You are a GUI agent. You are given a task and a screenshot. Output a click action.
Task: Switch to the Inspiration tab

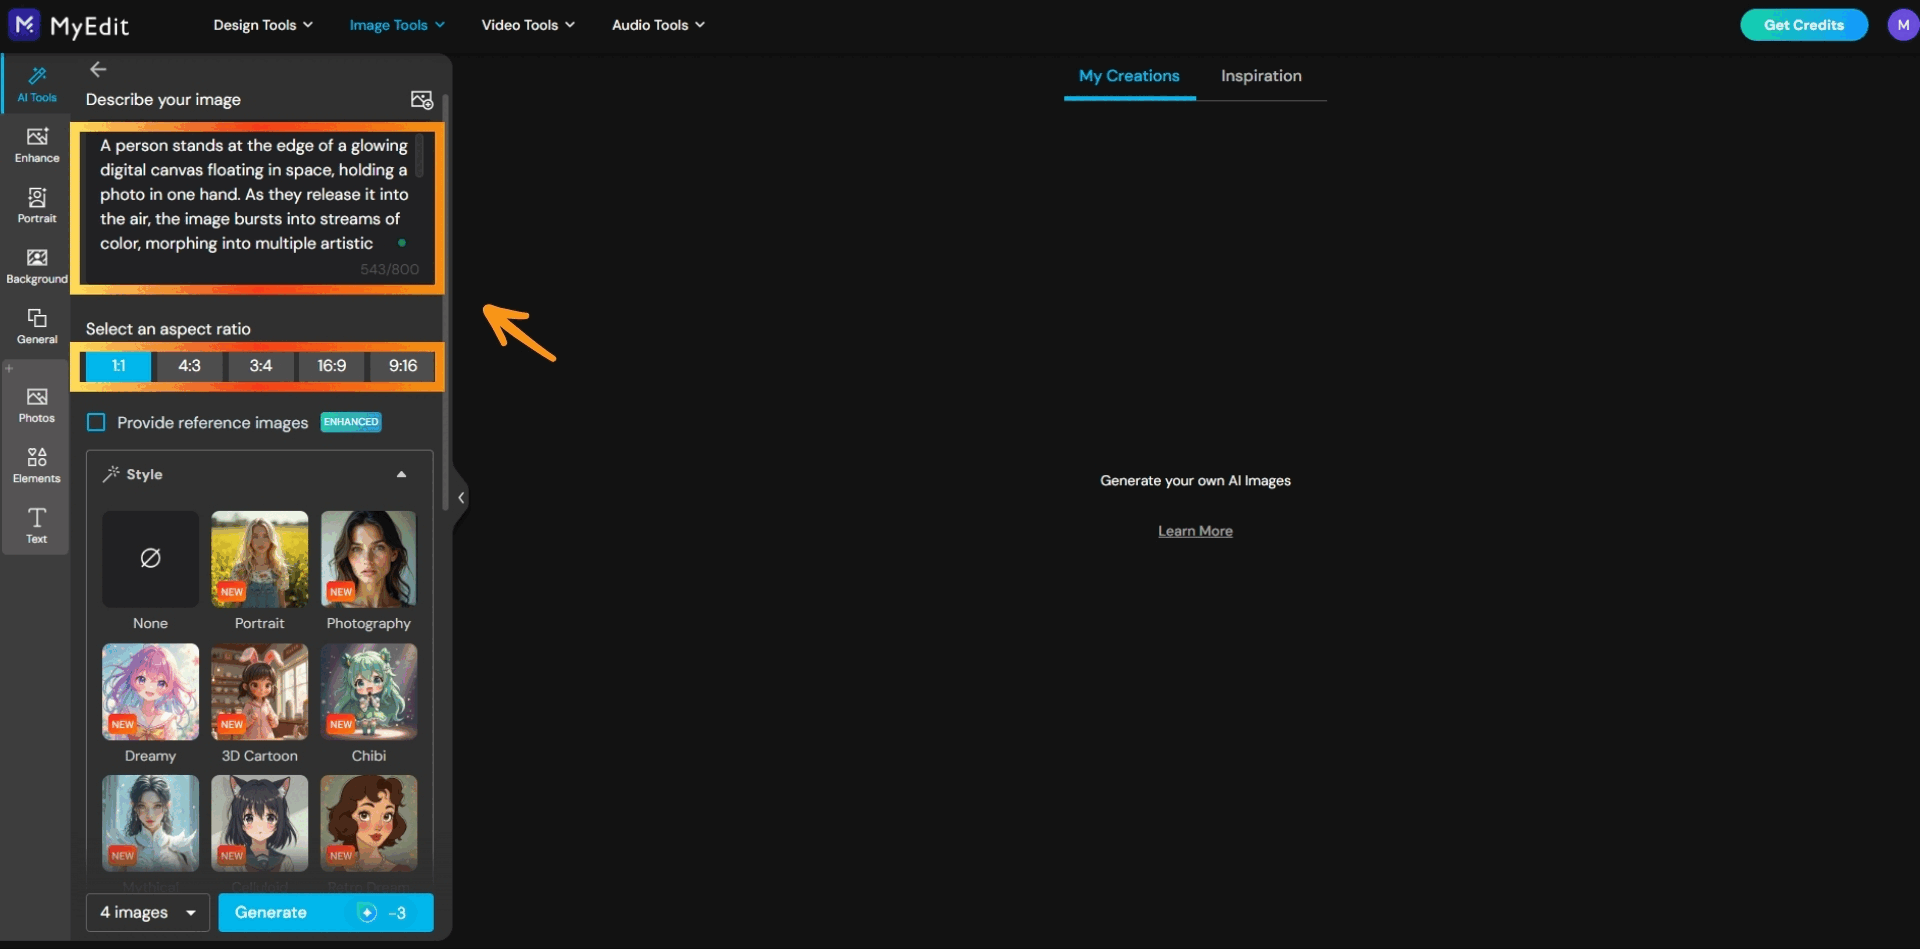point(1261,76)
